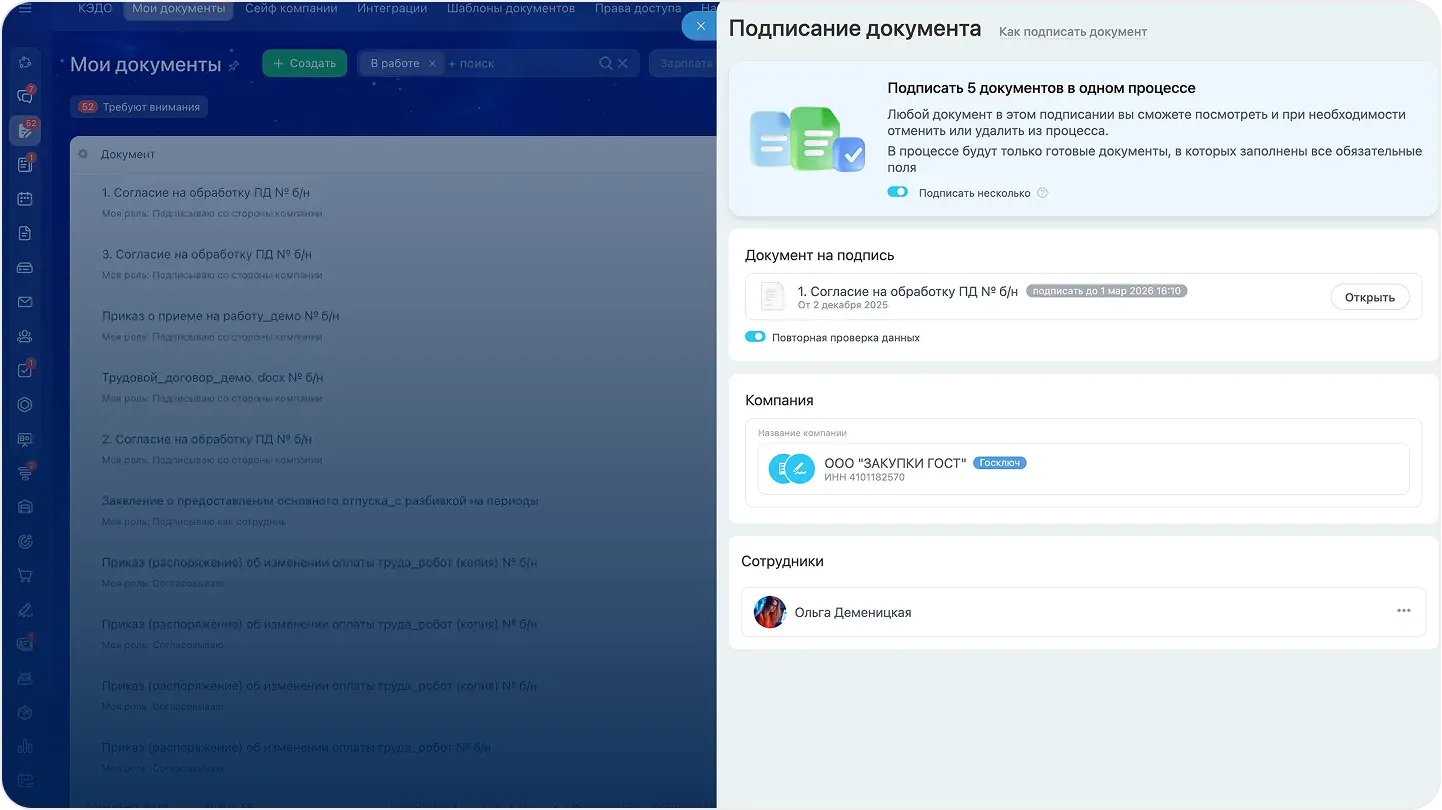Open the mail envelope icon in sidebar
Screen dimensions: 1442x810
pyautogui.click(x=25, y=301)
